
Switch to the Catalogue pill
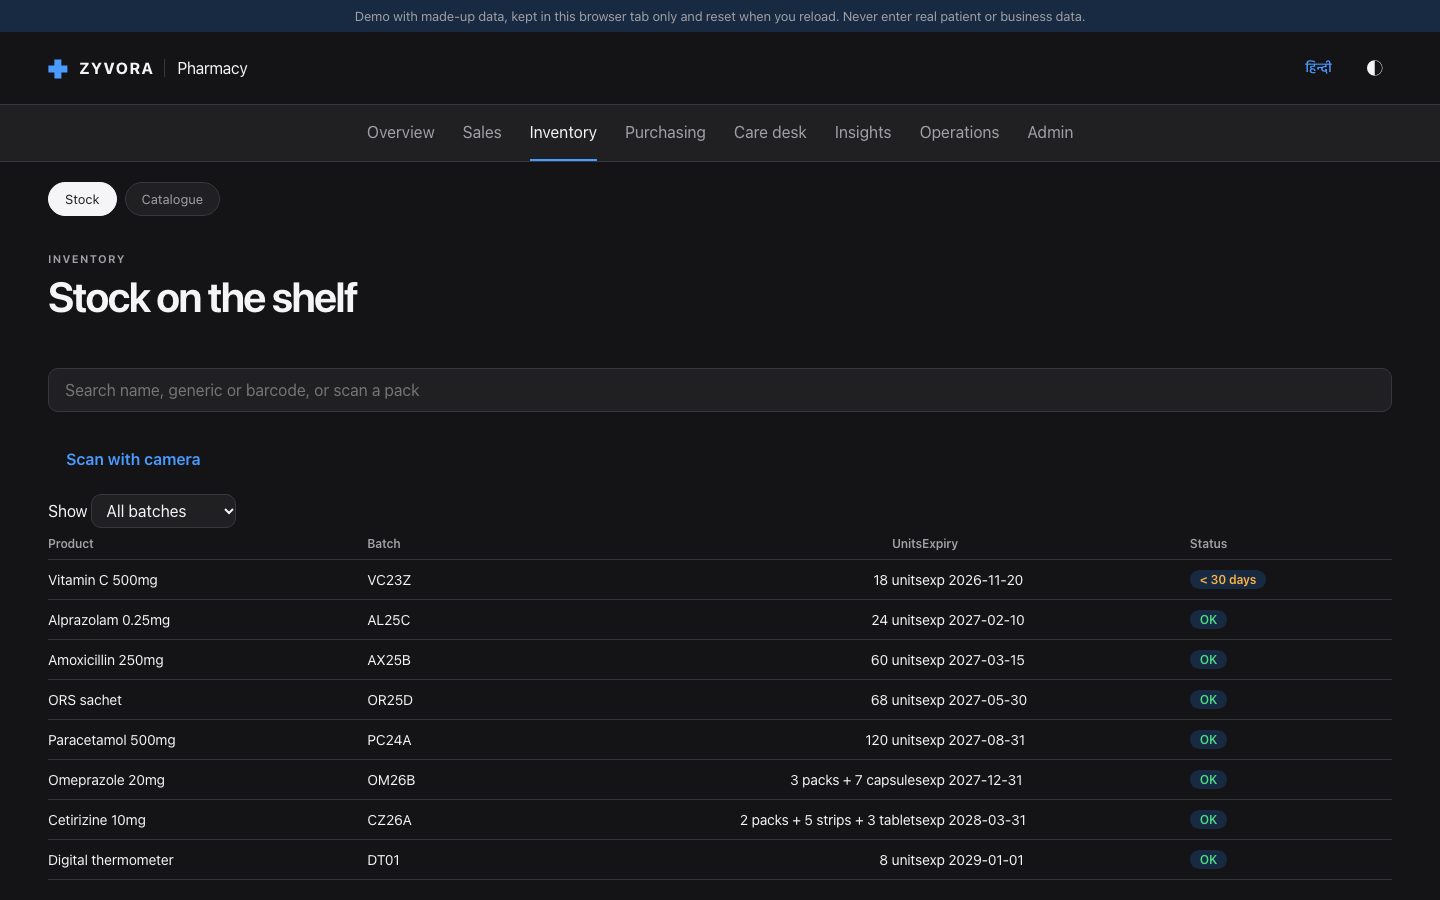pyautogui.click(x=172, y=199)
